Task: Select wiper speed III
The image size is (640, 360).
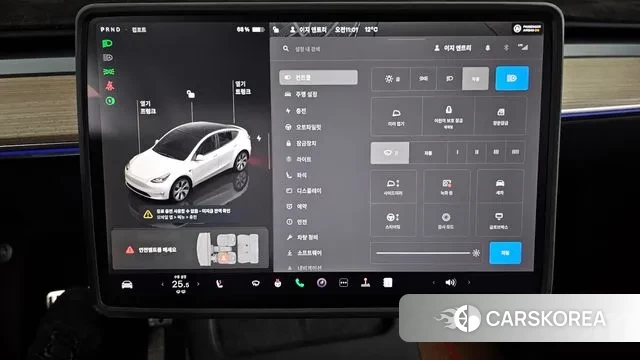Action: point(496,152)
